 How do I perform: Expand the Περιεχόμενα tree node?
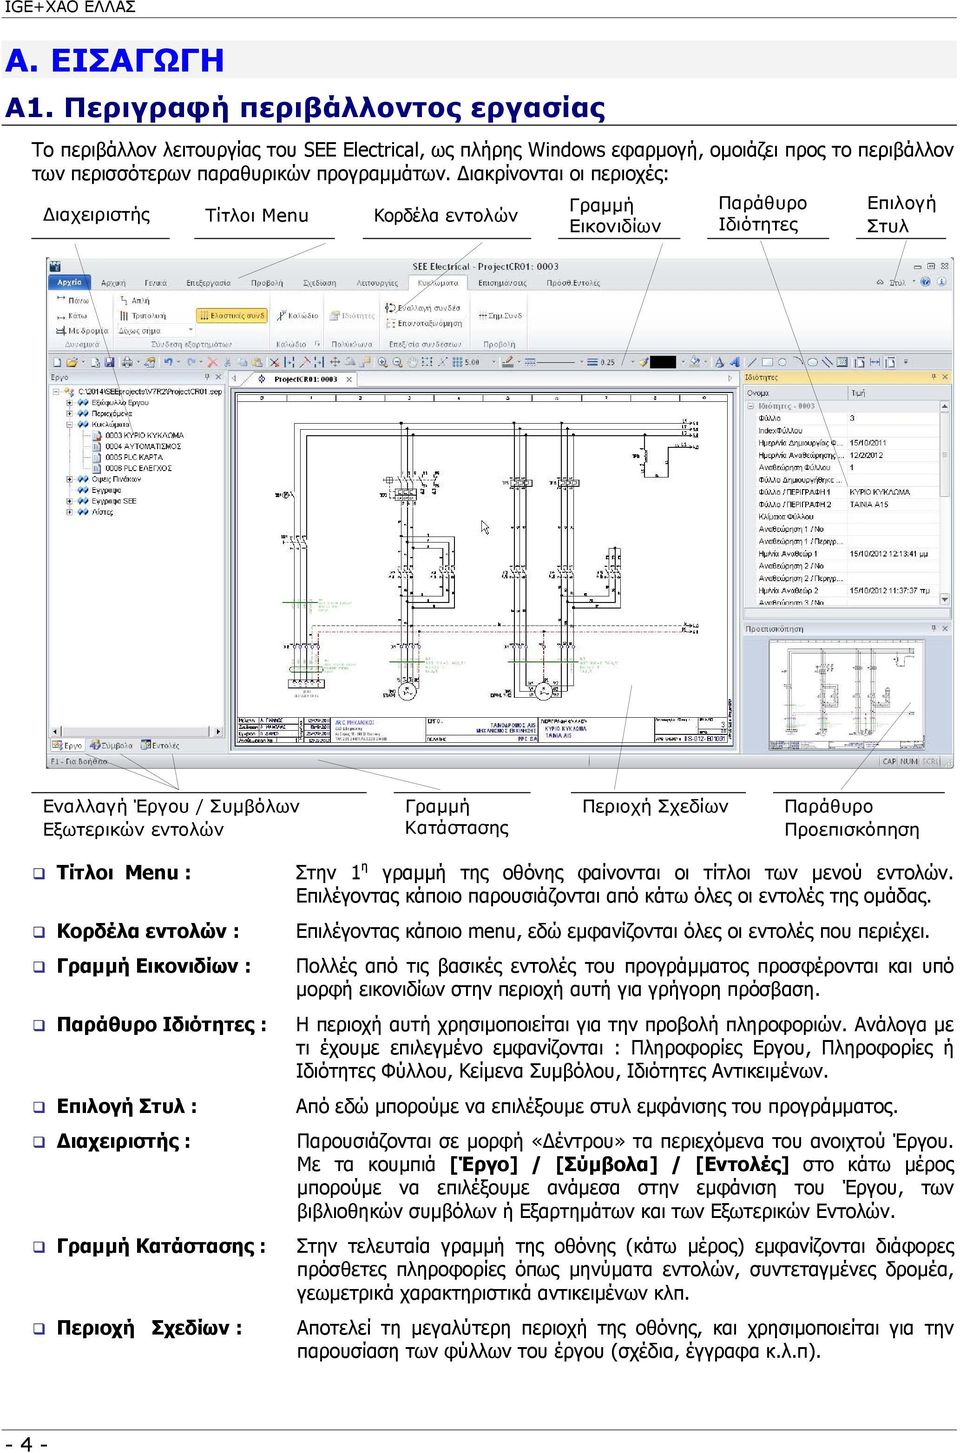[70, 413]
